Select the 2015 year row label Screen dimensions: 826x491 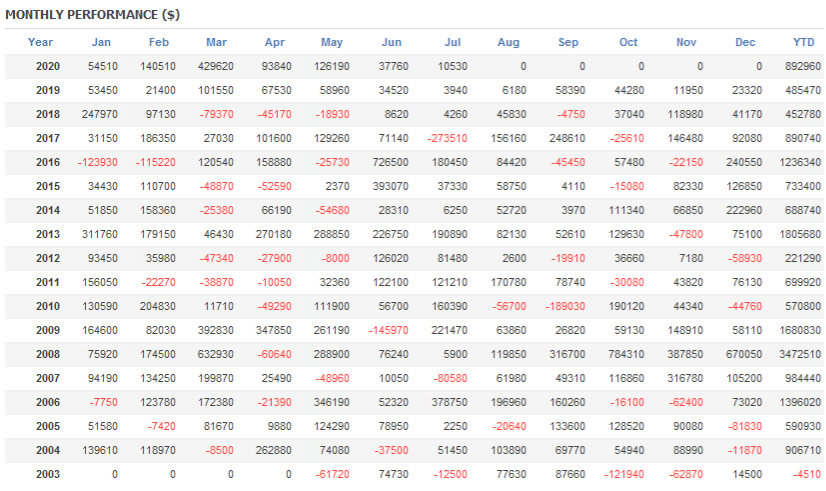[x=48, y=186]
